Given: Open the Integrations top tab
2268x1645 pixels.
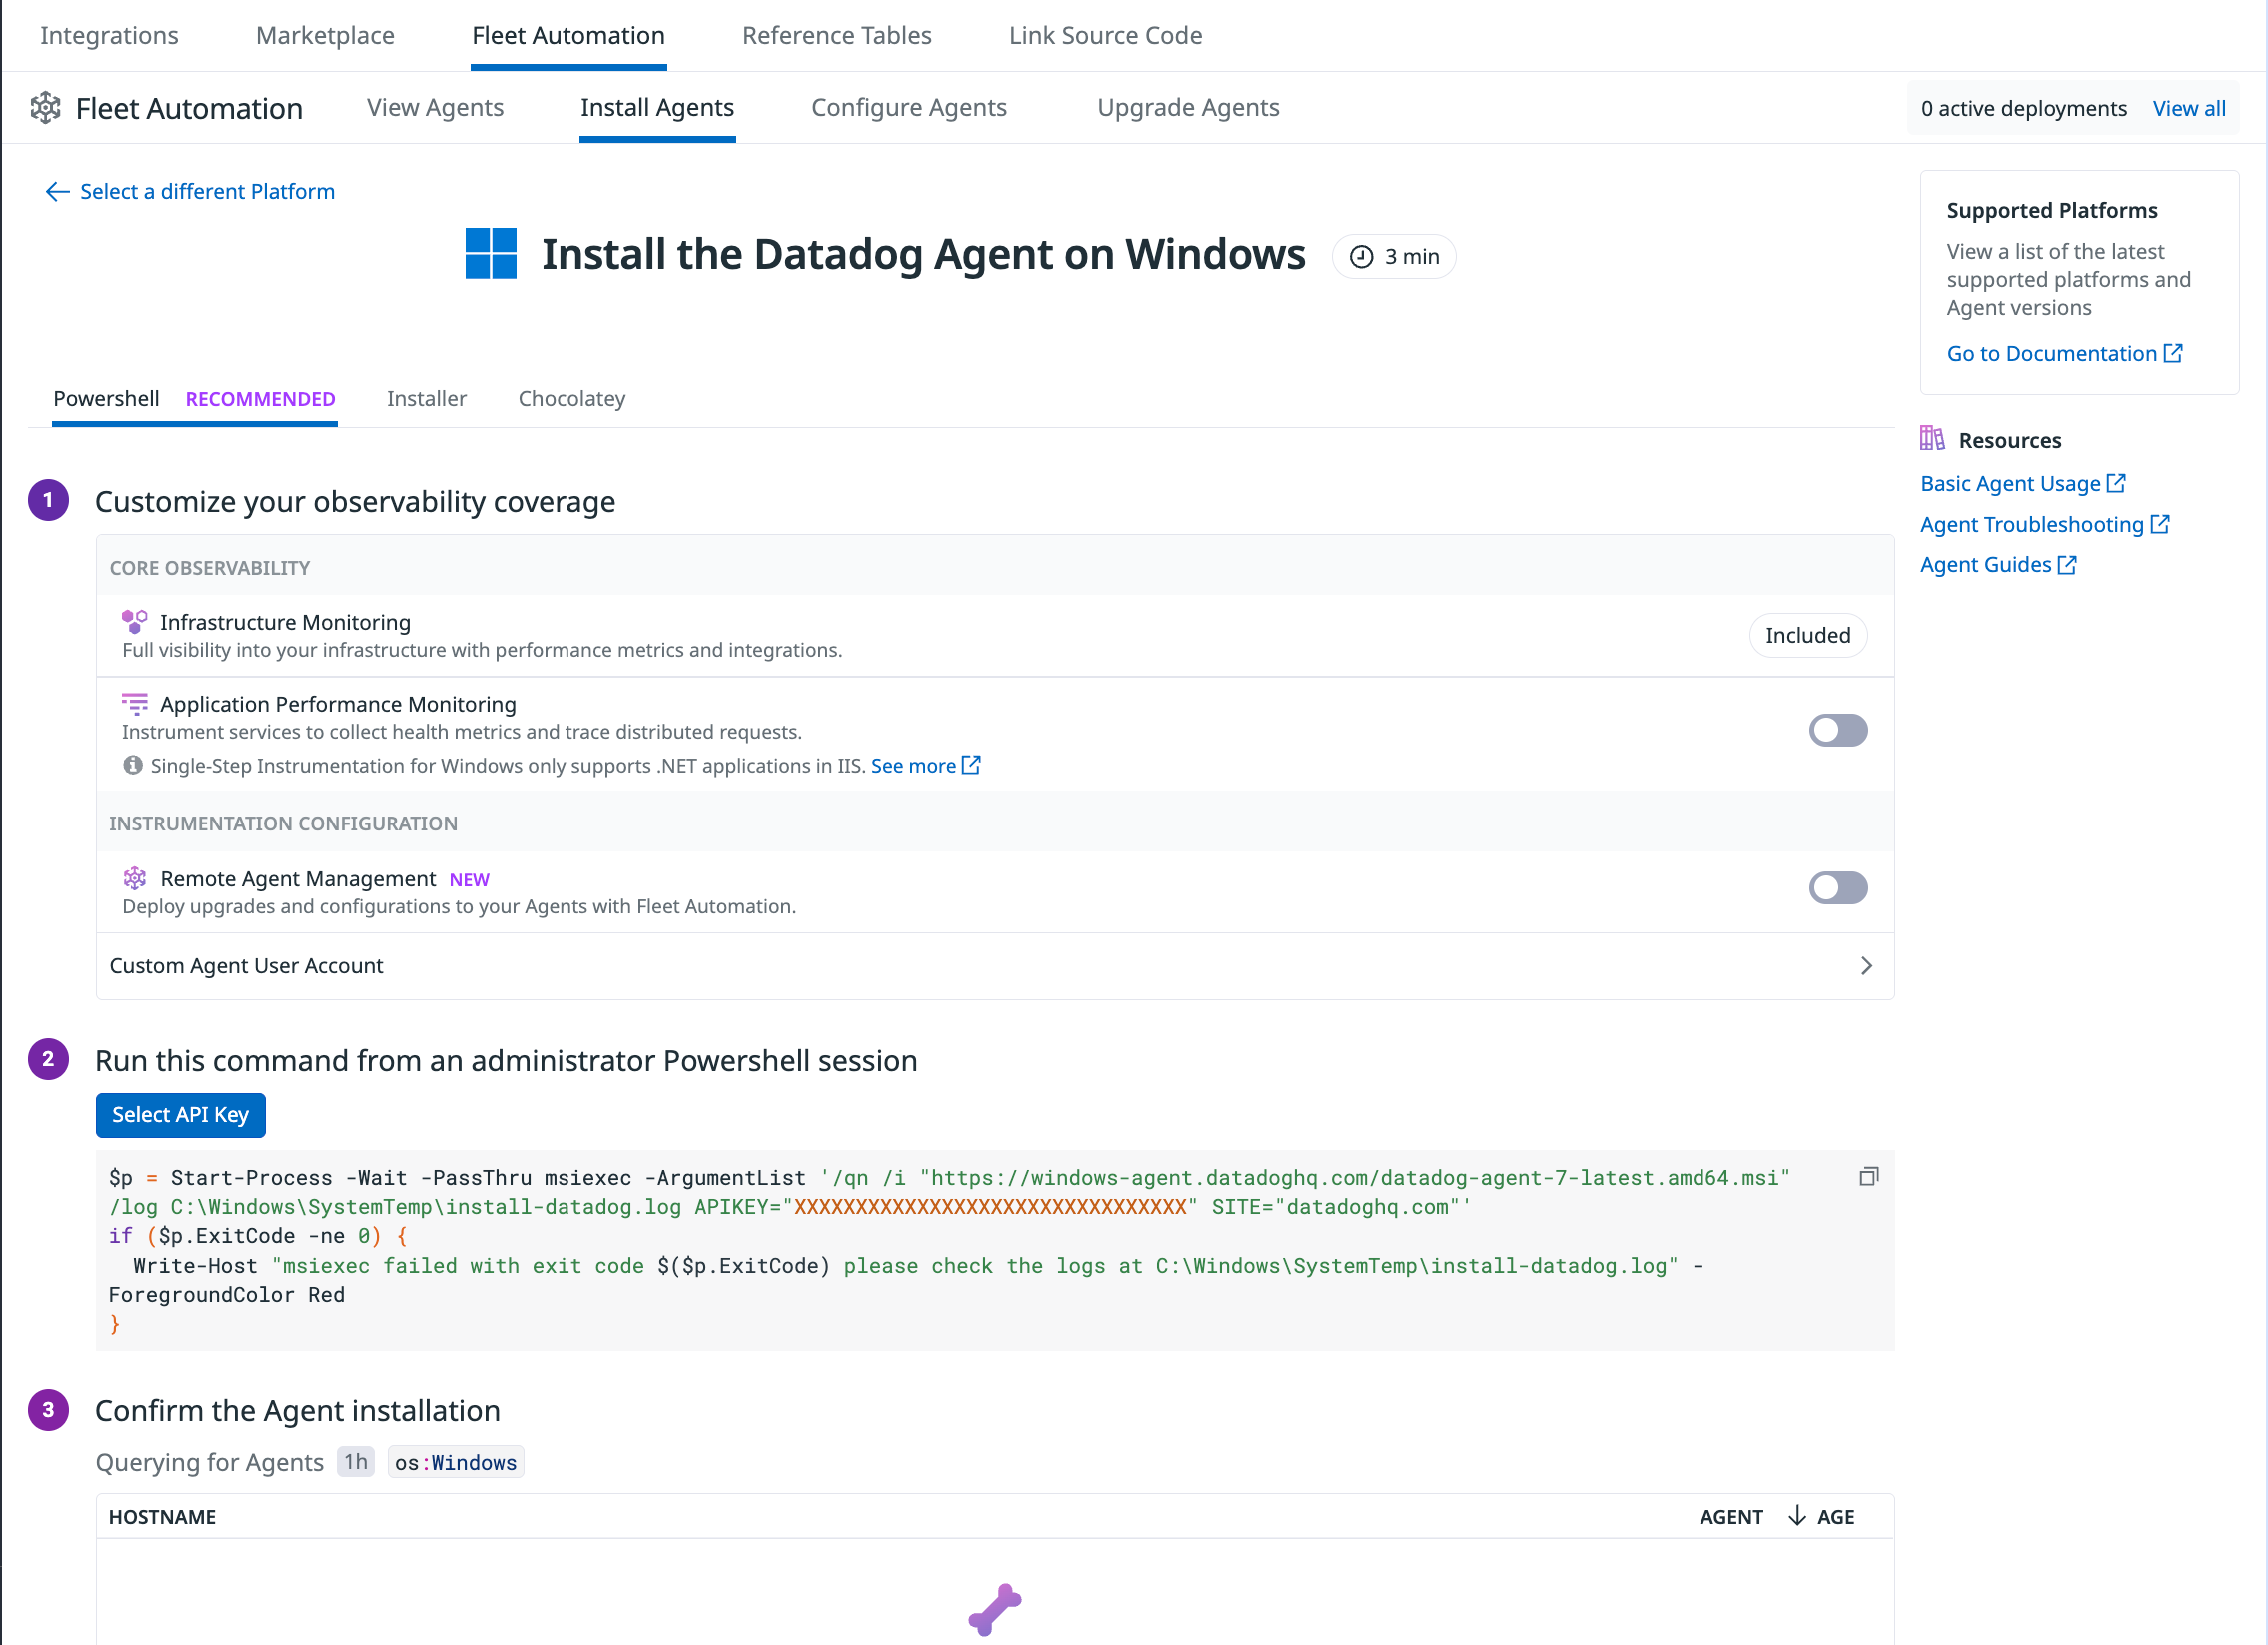Looking at the screenshot, I should 109,35.
